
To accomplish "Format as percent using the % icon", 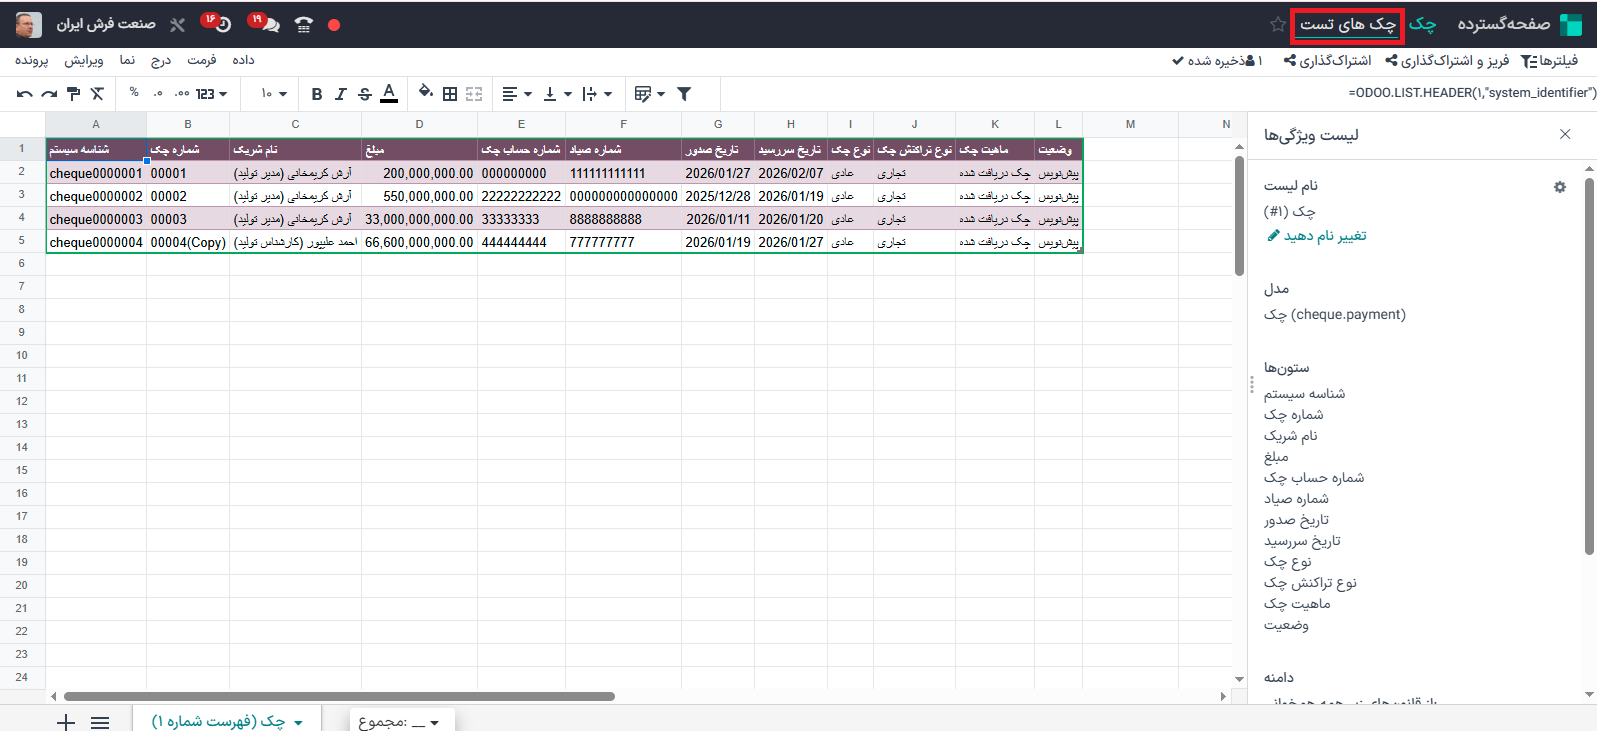I will tap(134, 93).
